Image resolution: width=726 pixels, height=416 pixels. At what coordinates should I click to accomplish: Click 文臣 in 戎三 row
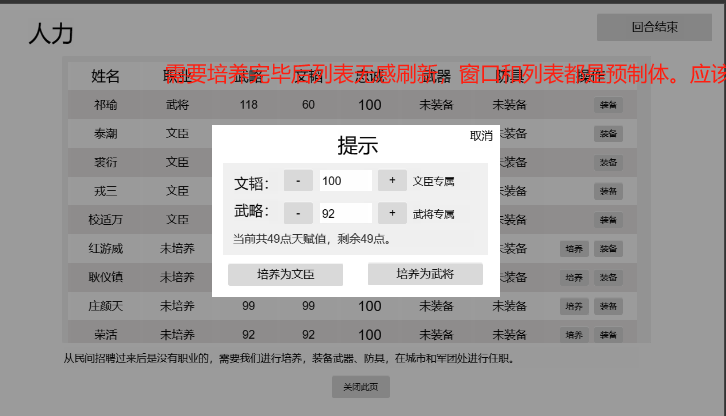click(177, 191)
